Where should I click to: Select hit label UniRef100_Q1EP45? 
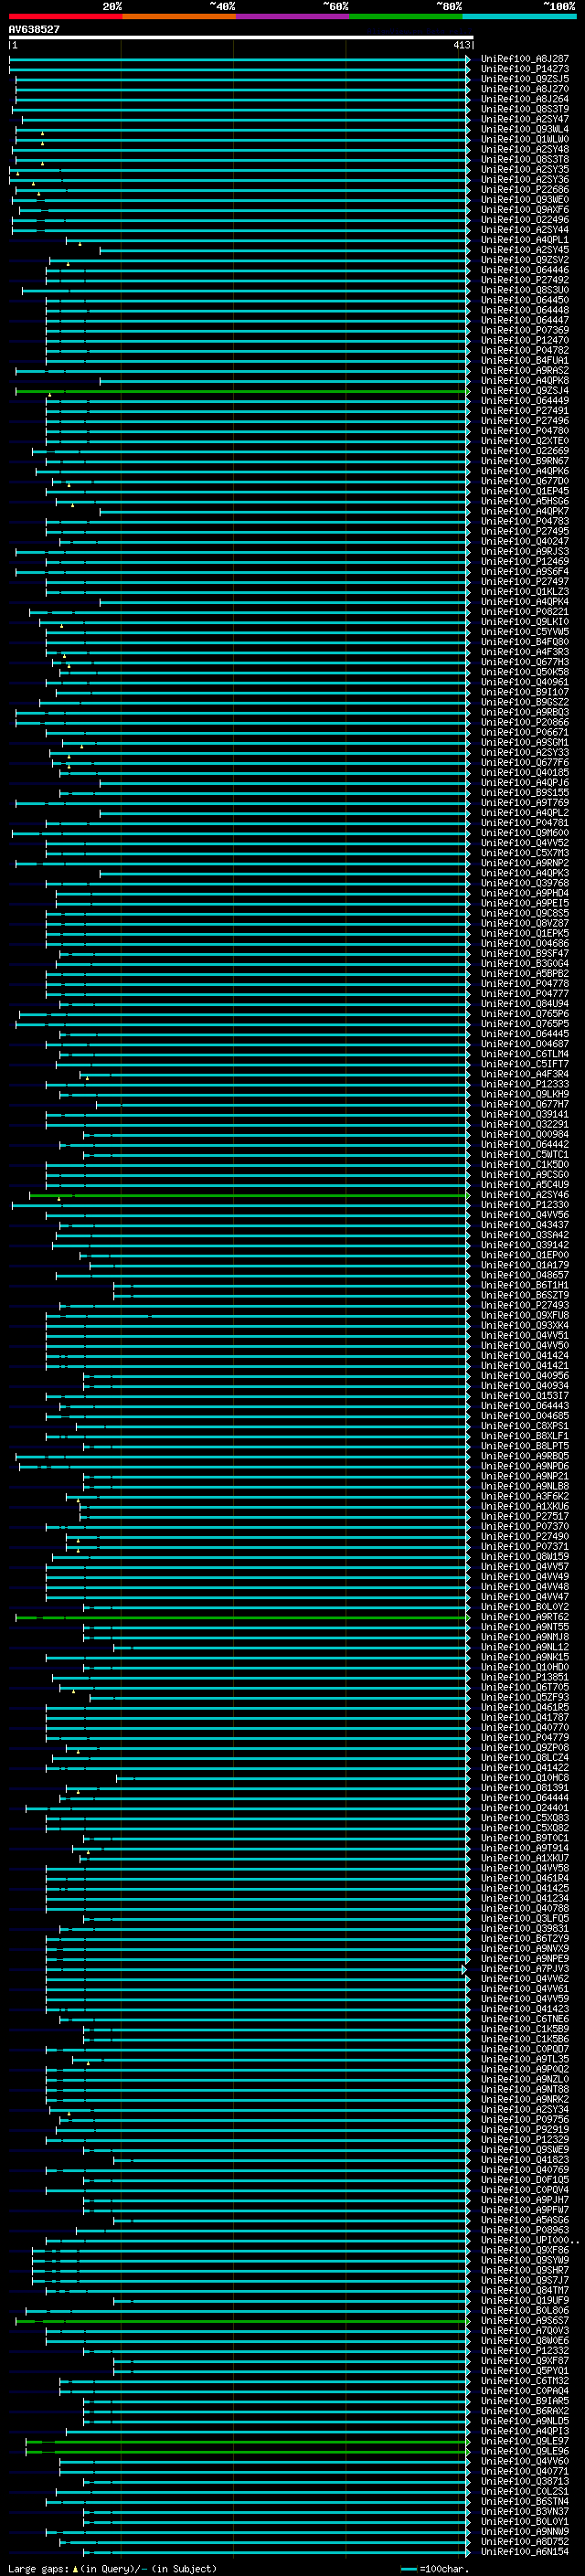[x=525, y=491]
